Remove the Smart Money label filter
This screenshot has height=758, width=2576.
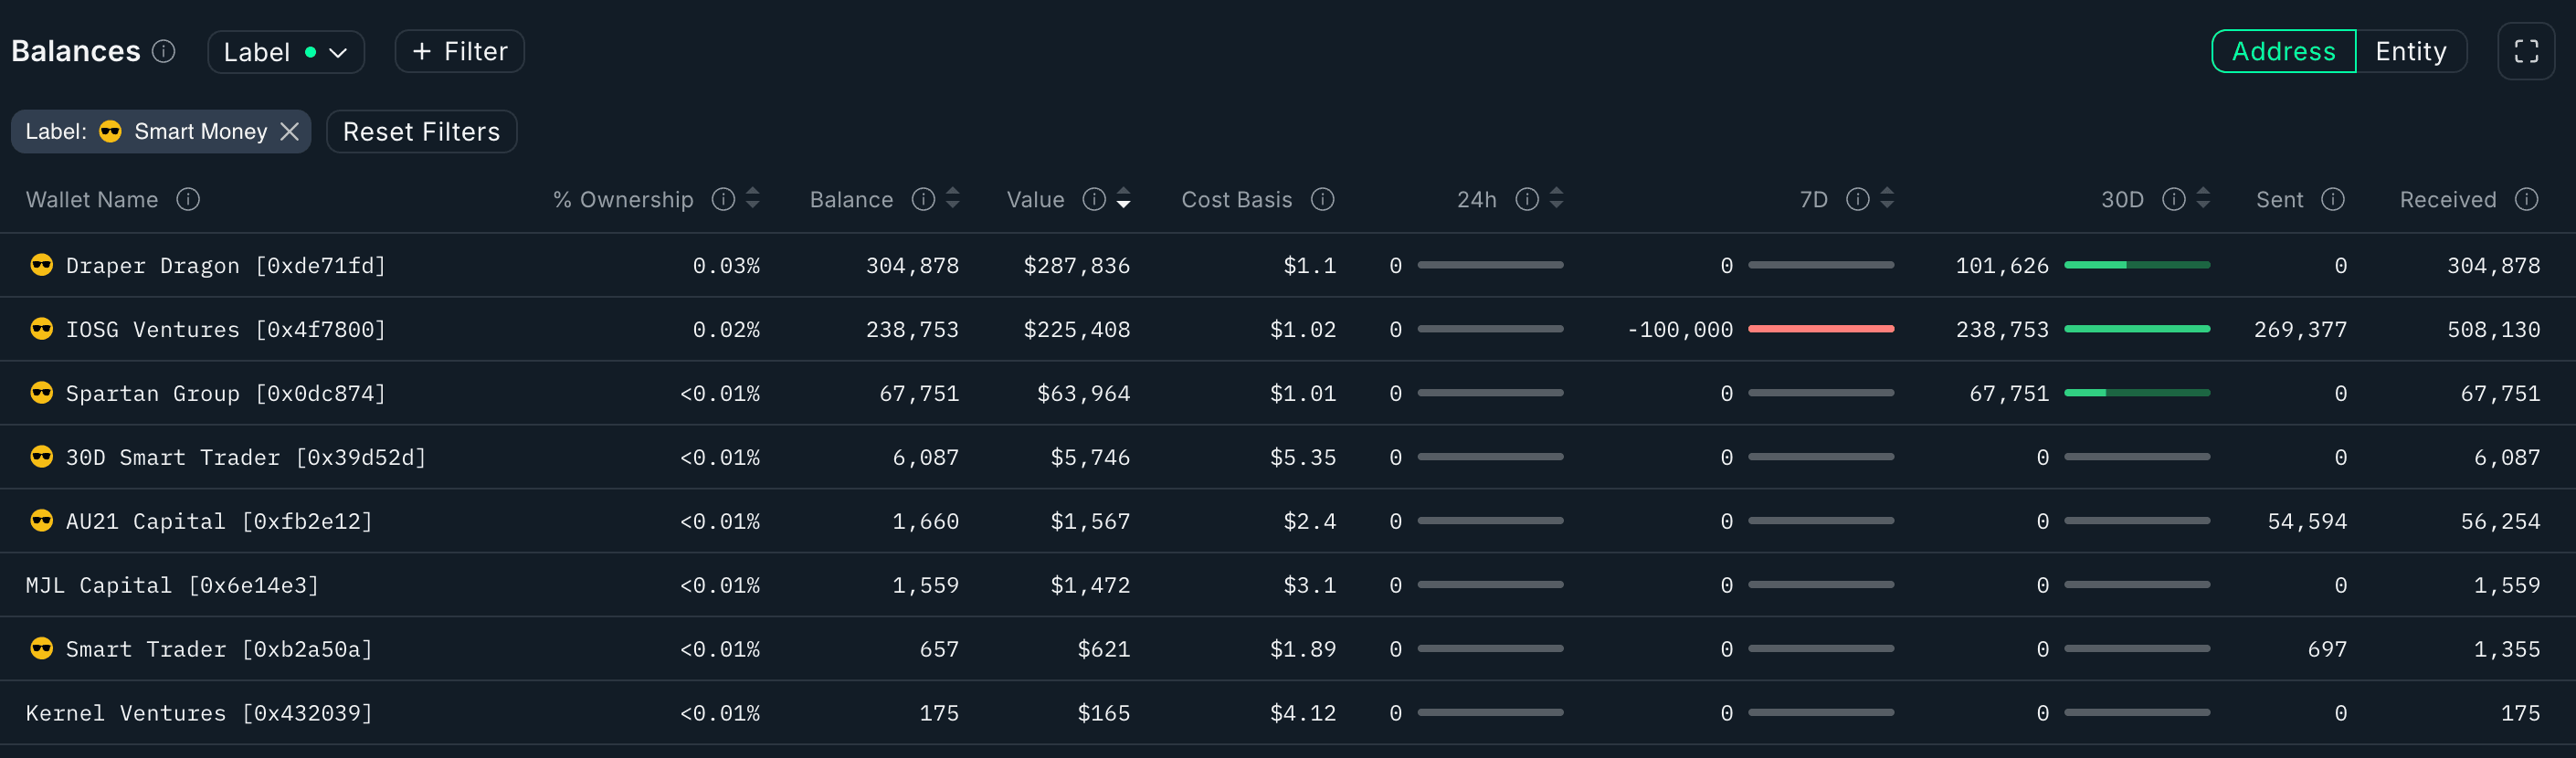click(x=290, y=132)
